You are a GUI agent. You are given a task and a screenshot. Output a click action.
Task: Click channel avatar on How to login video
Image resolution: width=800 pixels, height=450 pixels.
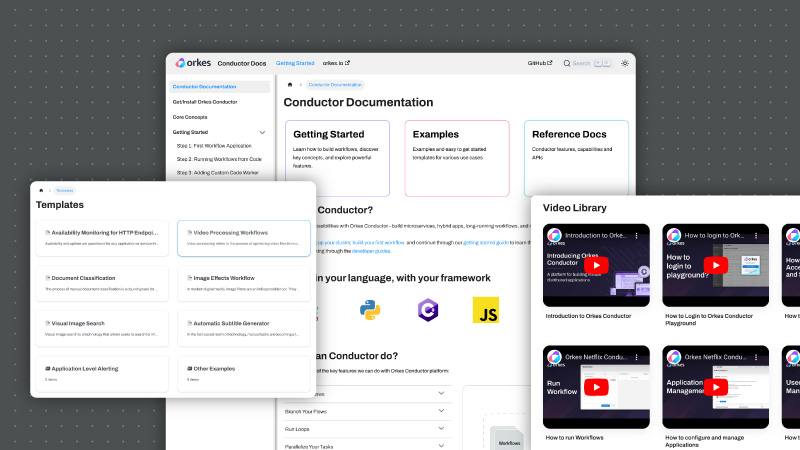(673, 235)
